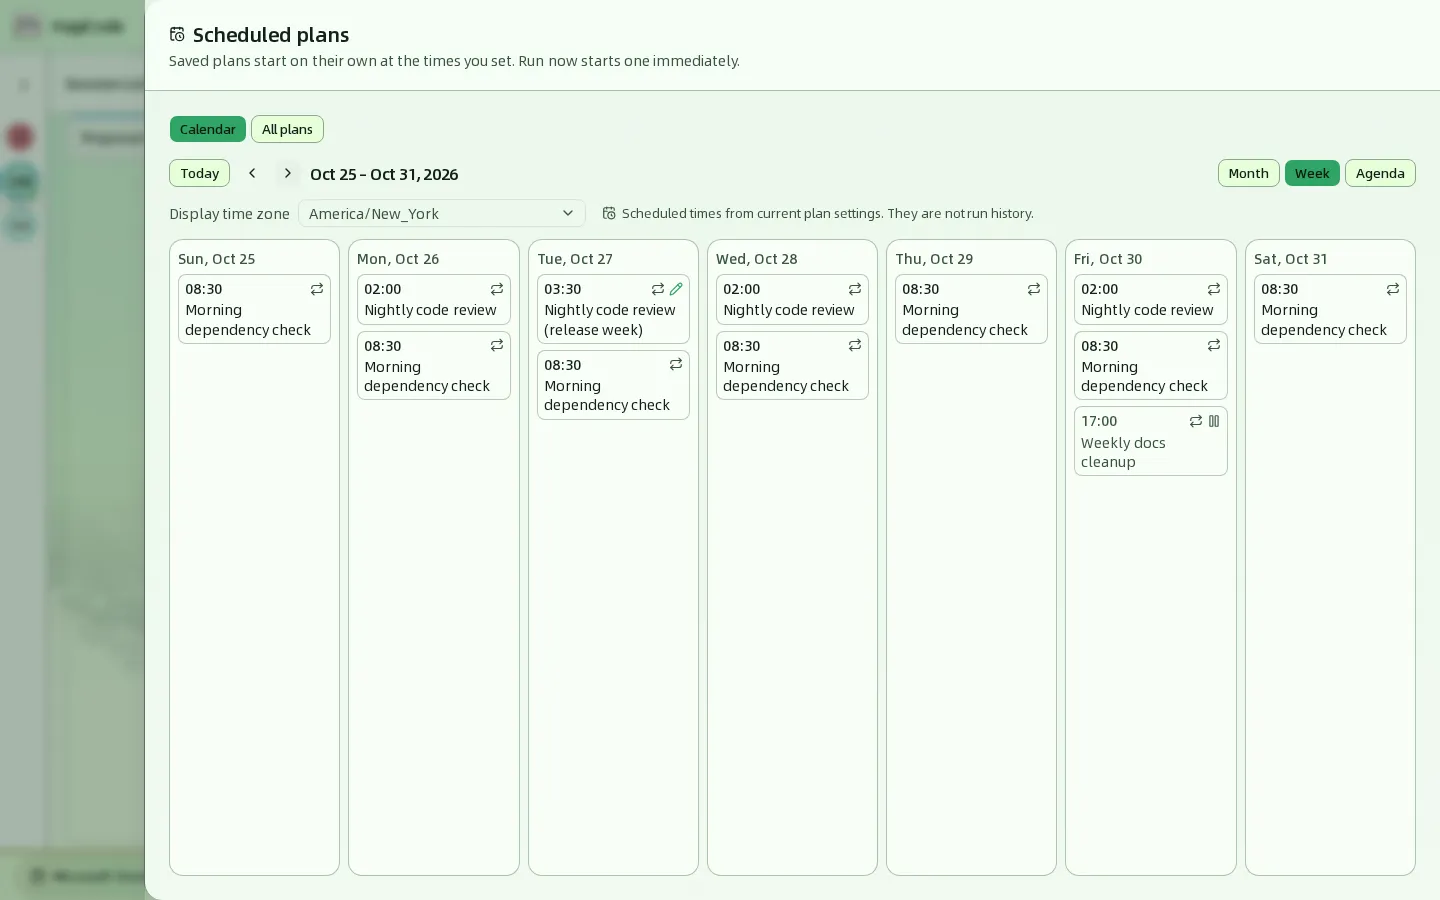Image resolution: width=1440 pixels, height=900 pixels.
Task: Click the pause icon on Weekly docs cleanup
Action: coord(1214,421)
